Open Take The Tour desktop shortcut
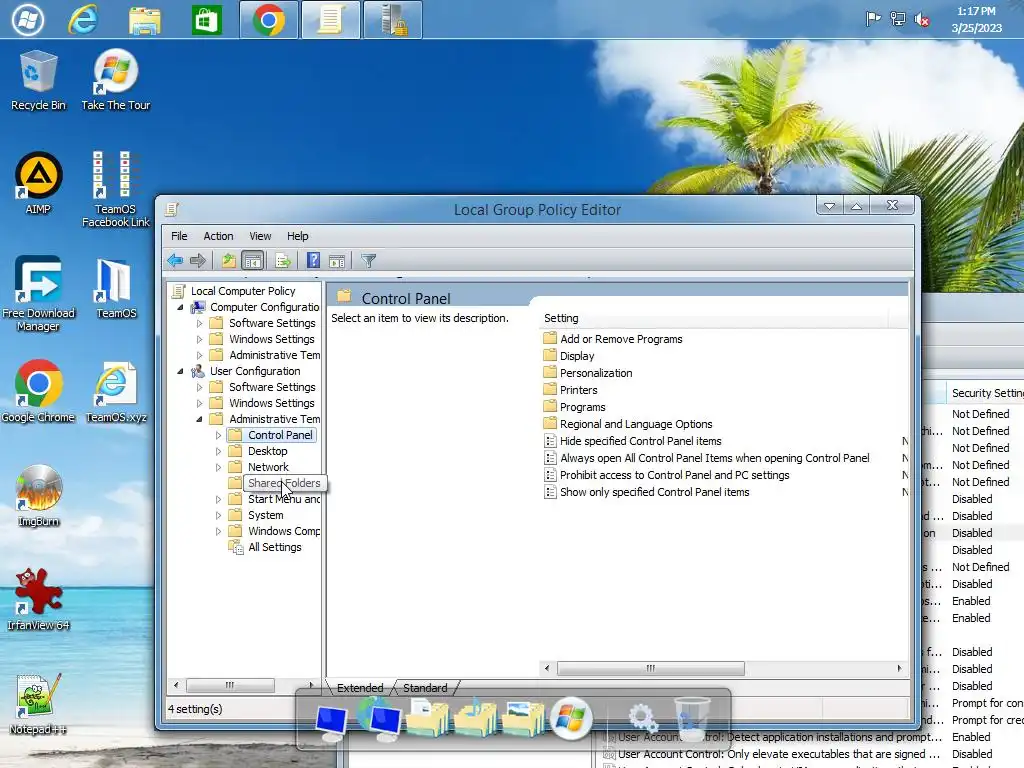1024x768 pixels. (x=116, y=80)
